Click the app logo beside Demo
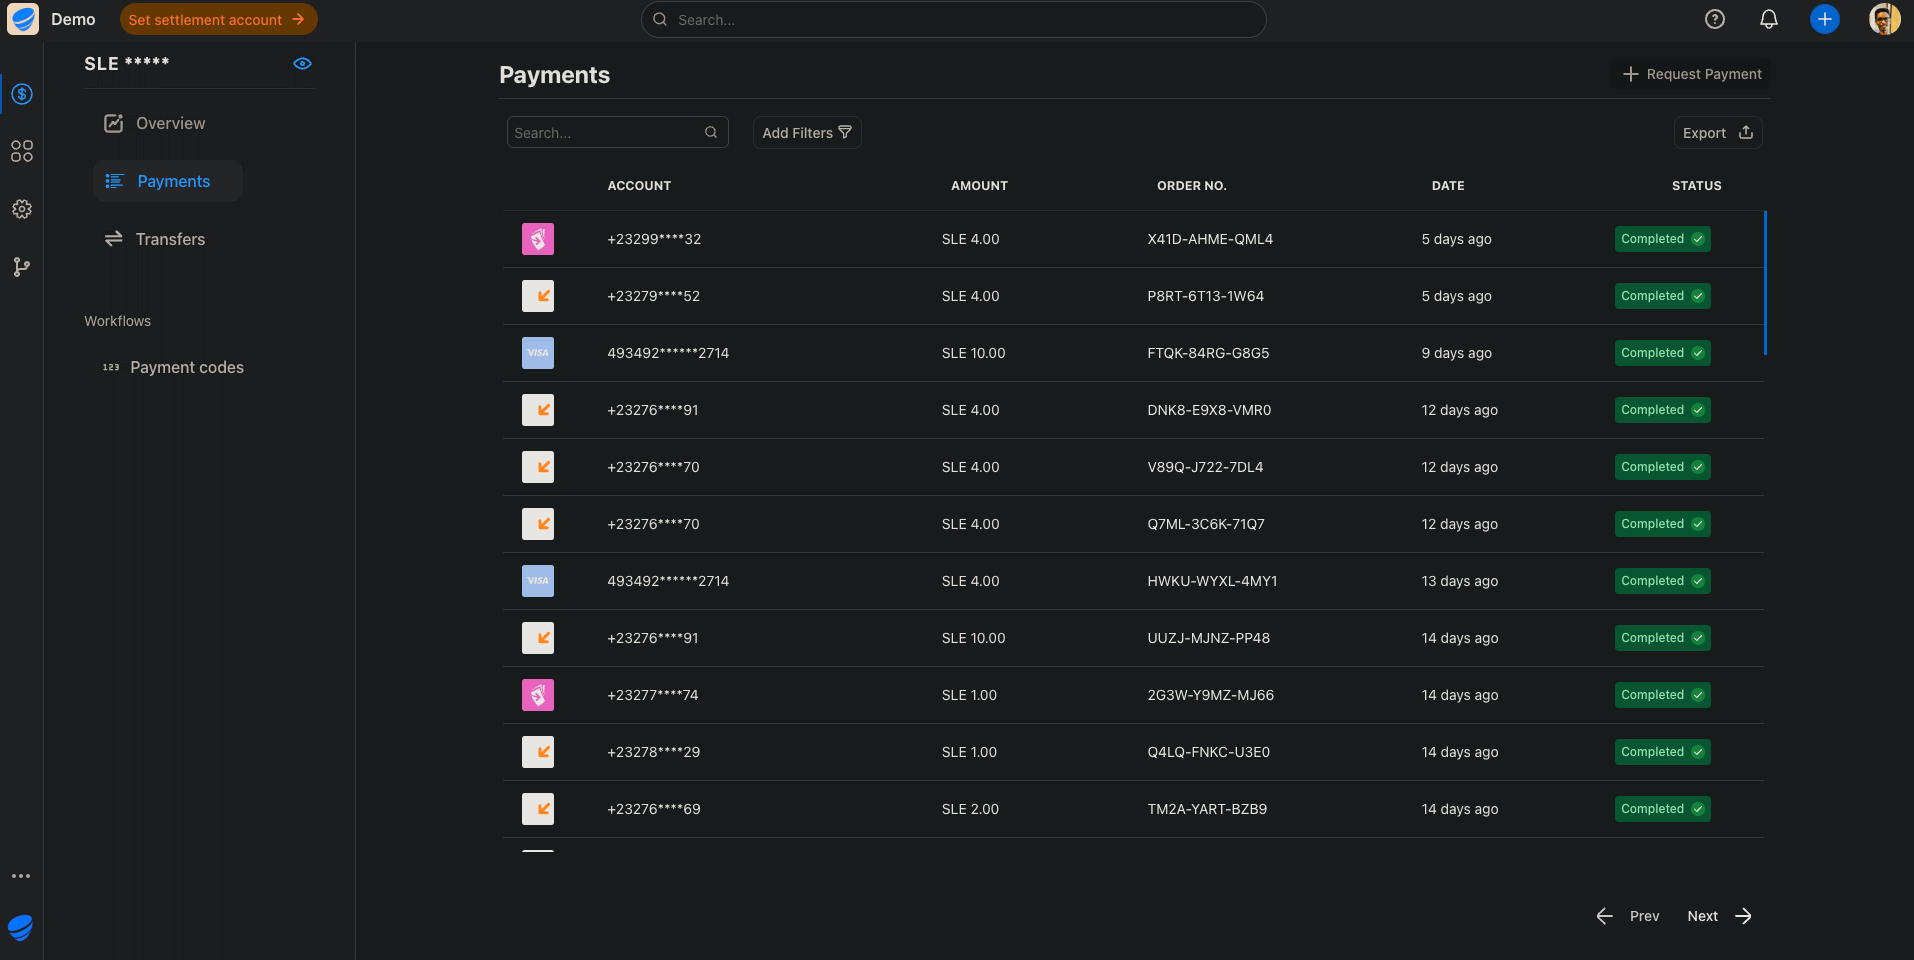1914x960 pixels. point(23,19)
